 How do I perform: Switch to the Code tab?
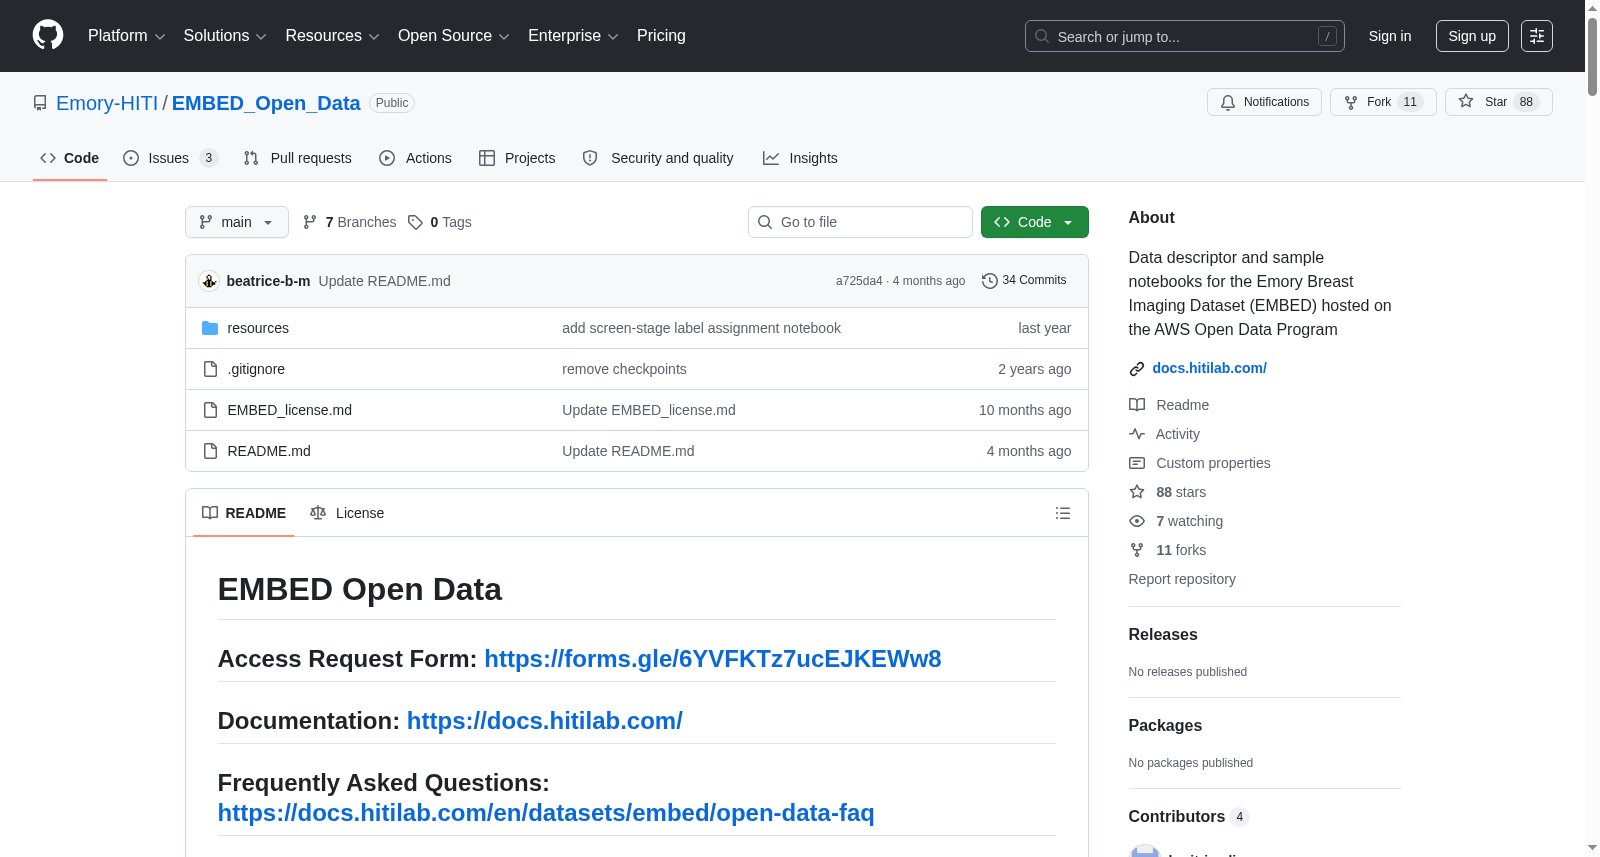tap(70, 158)
